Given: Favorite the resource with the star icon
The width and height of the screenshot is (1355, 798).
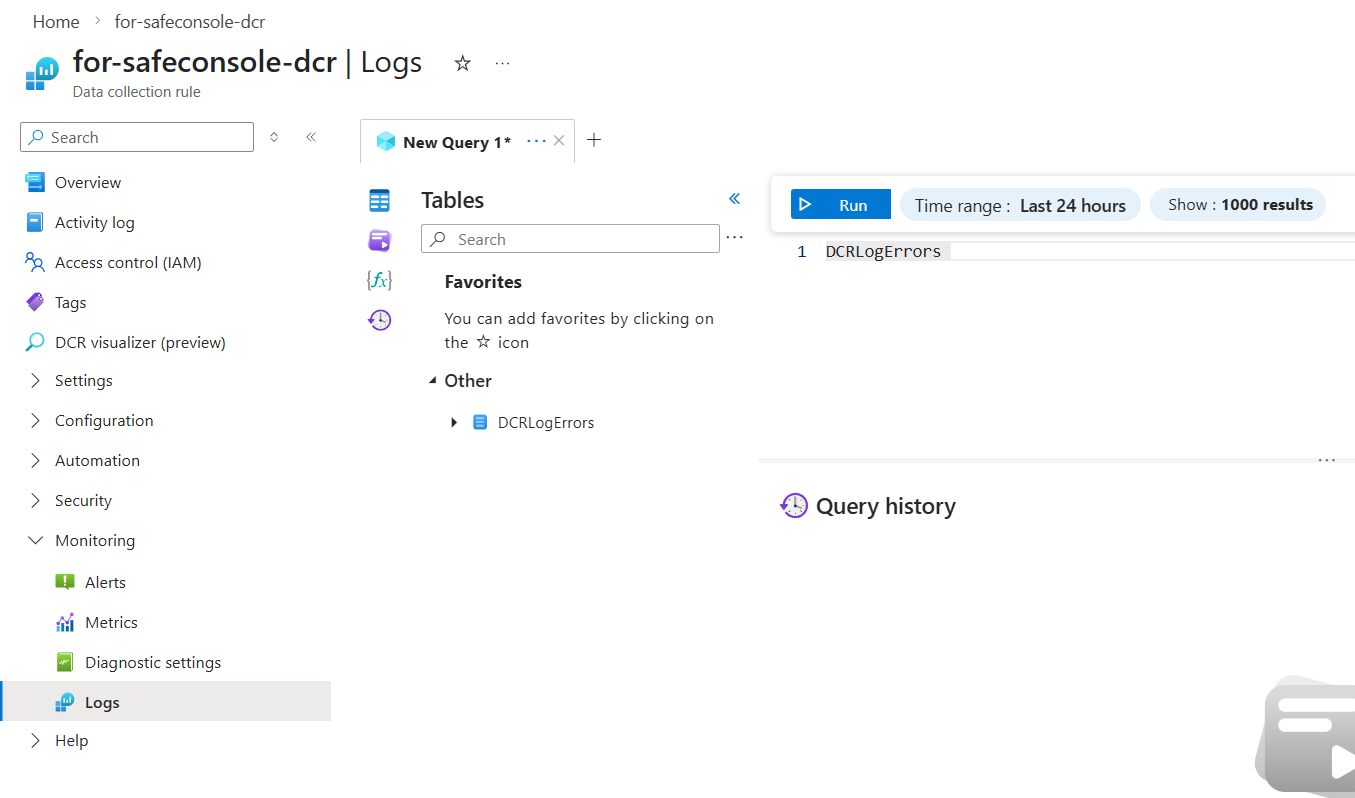Looking at the screenshot, I should 462,63.
